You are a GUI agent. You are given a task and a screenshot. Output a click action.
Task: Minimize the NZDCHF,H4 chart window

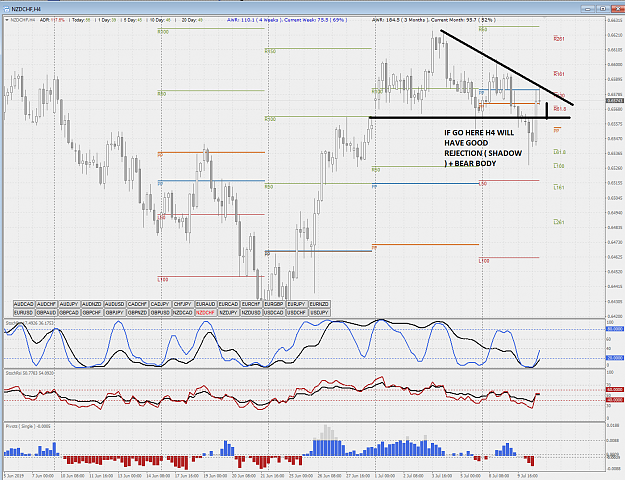(588, 8)
